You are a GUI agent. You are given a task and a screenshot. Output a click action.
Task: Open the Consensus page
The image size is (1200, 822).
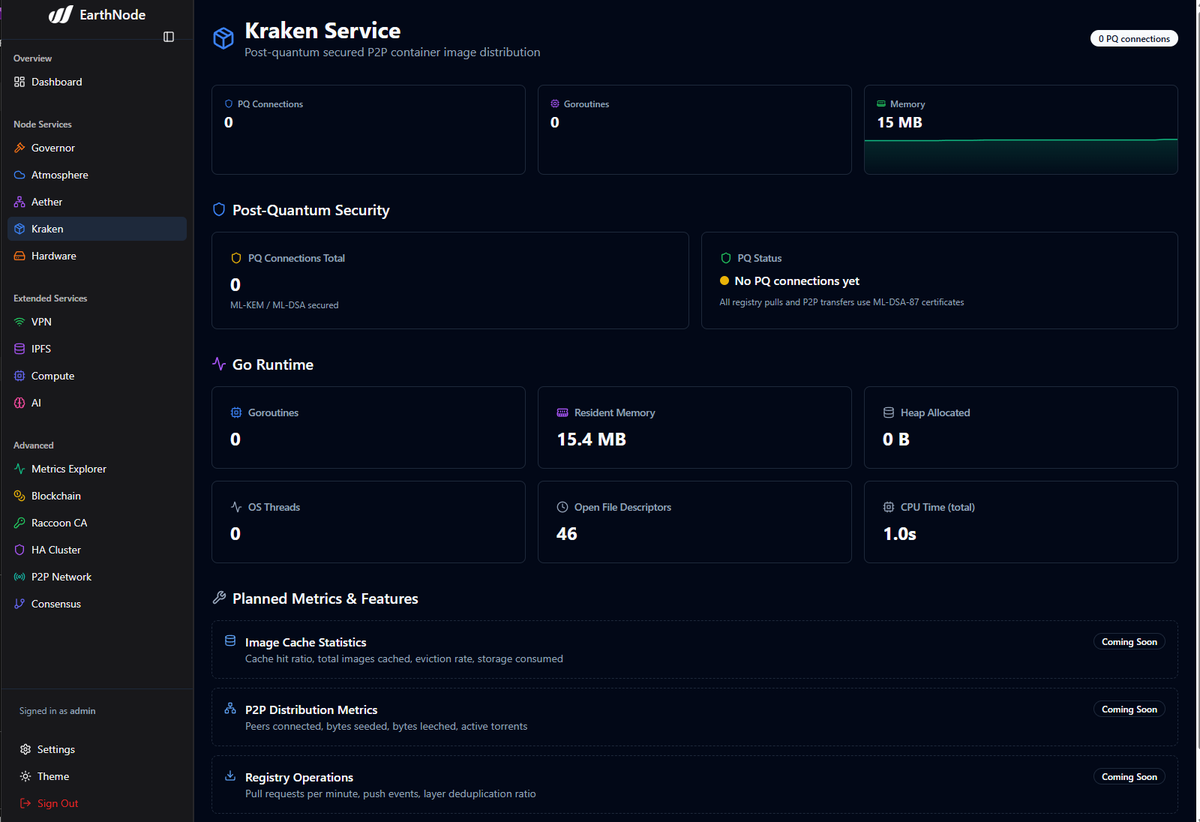[96, 604]
